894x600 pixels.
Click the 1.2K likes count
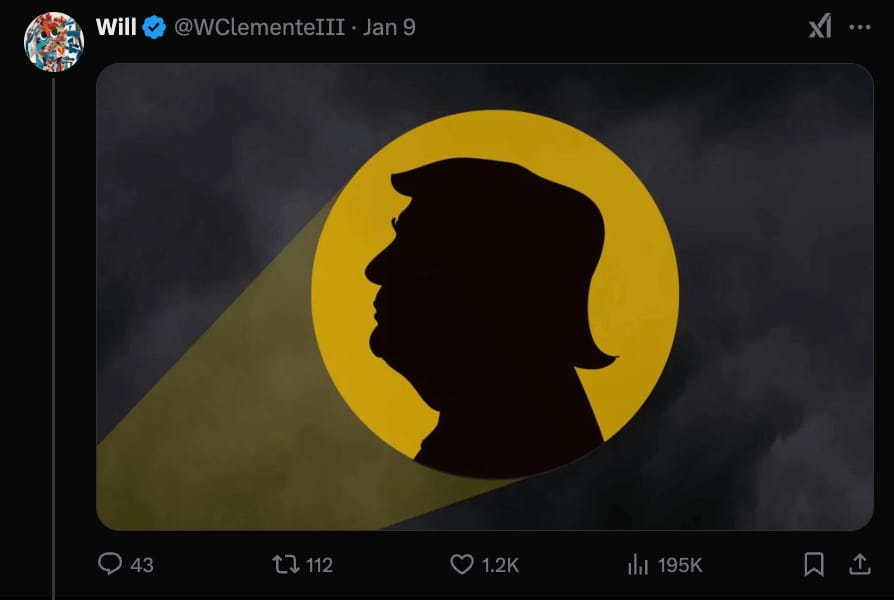tap(501, 565)
